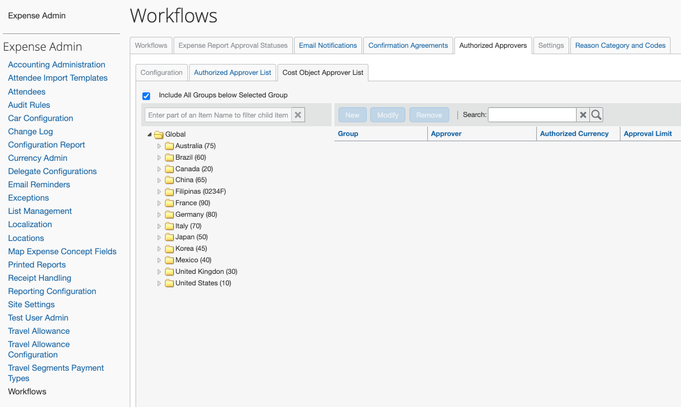Switch to the Email Notifications tab
Viewport: 681px width, 407px height.
[x=327, y=45]
